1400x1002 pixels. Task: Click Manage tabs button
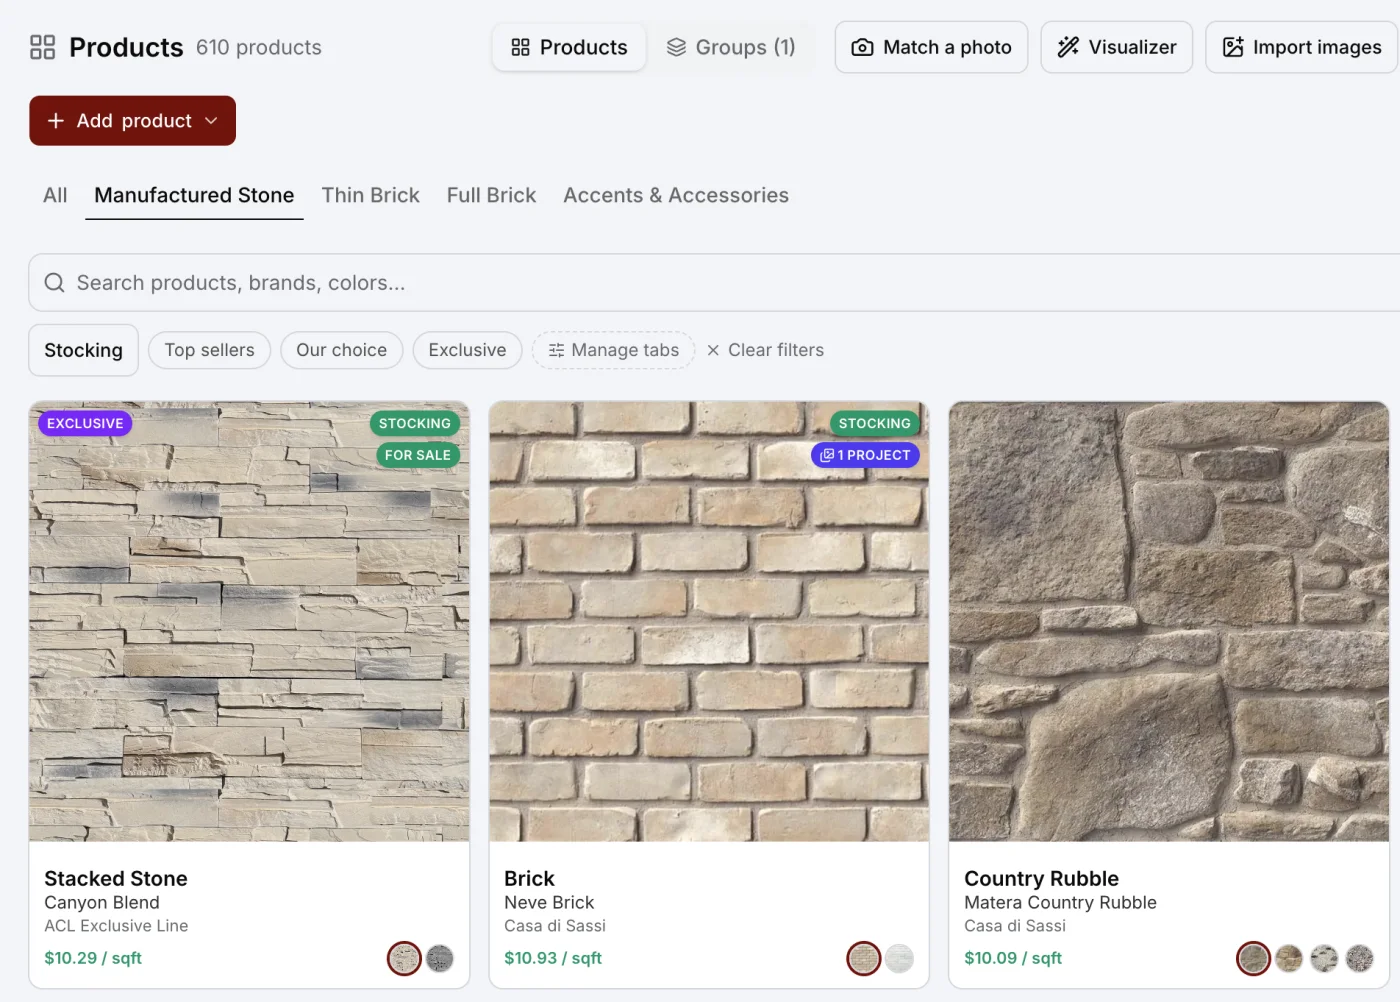[x=613, y=350]
